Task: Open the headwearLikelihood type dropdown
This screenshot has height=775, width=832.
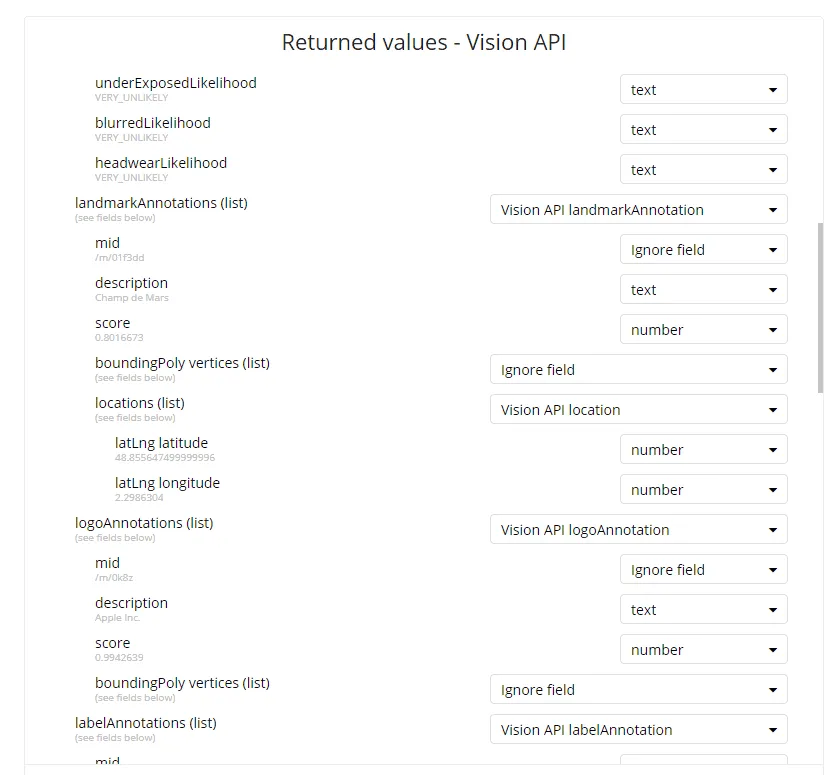Action: tap(703, 170)
